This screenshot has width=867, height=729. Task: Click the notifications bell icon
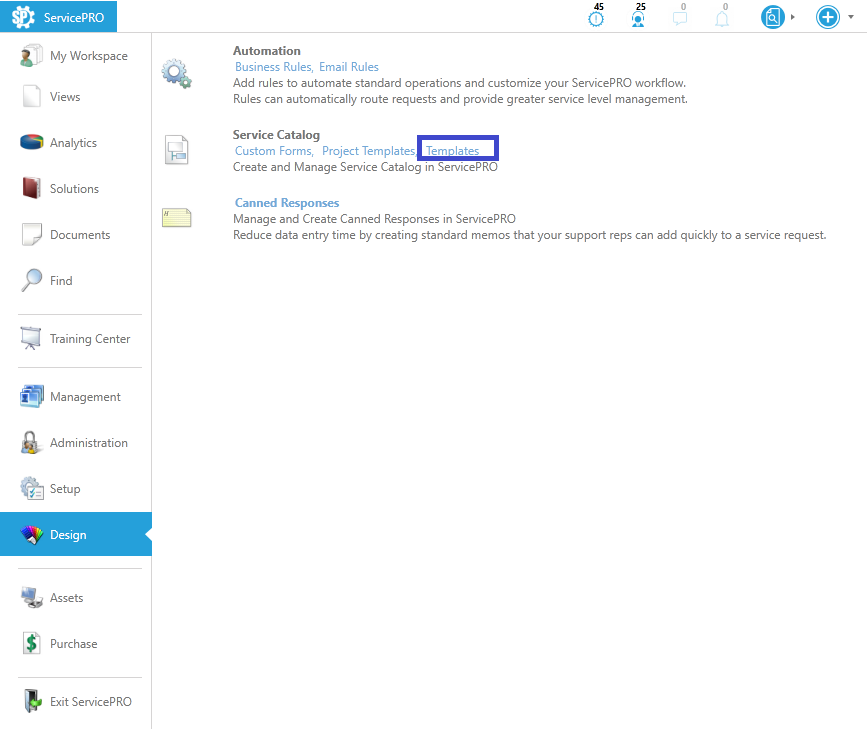[722, 18]
